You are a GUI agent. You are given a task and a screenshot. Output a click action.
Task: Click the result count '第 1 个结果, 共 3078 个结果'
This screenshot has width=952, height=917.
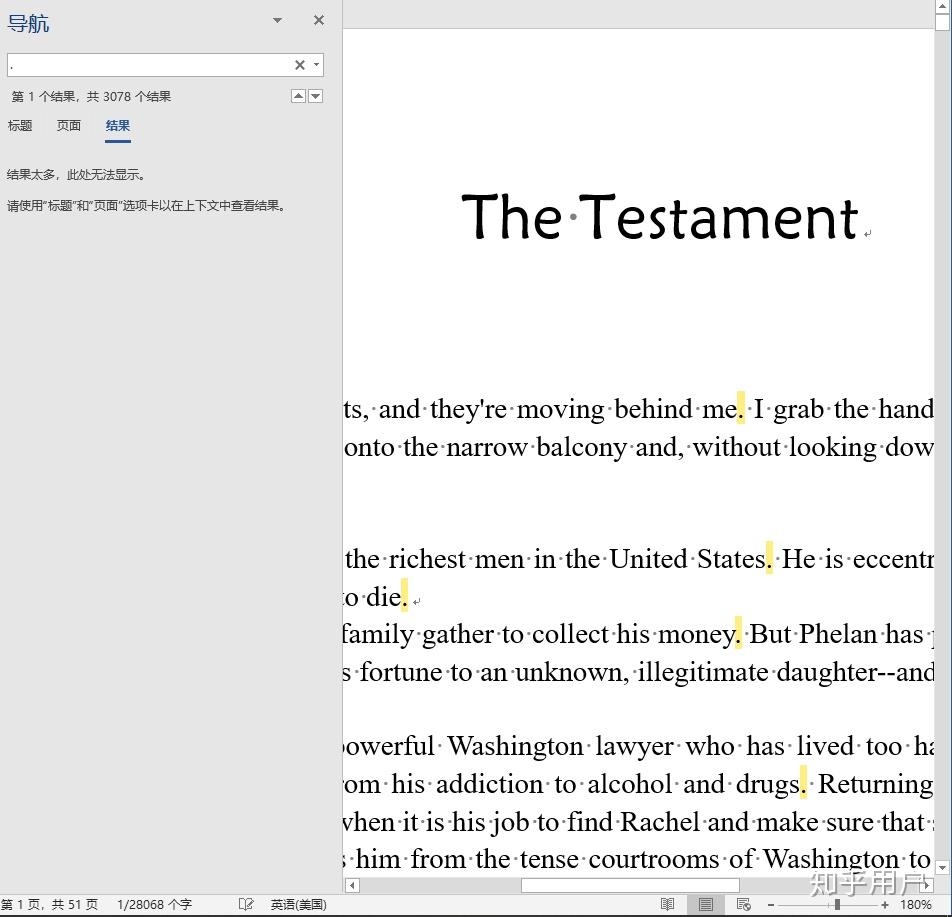[92, 97]
